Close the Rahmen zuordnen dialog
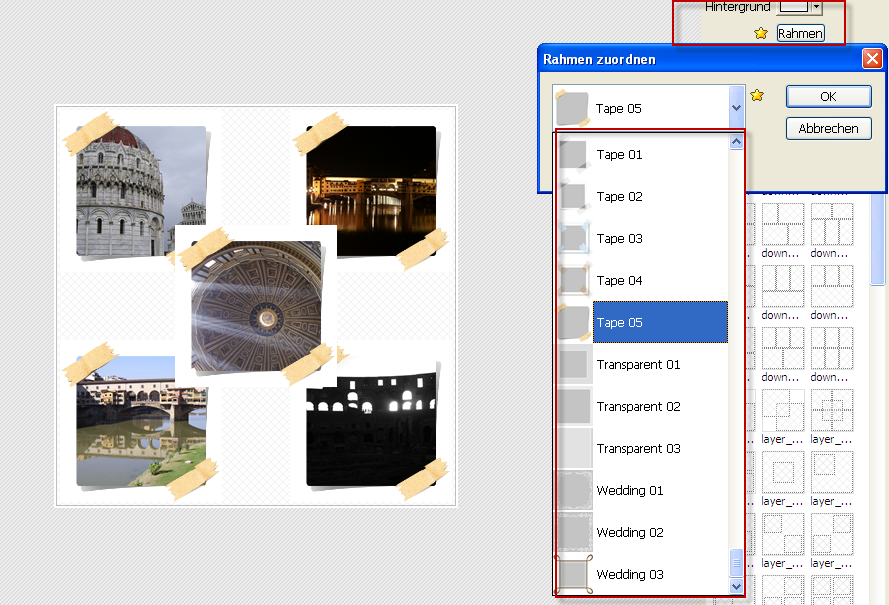The height and width of the screenshot is (605, 889). (x=871, y=59)
